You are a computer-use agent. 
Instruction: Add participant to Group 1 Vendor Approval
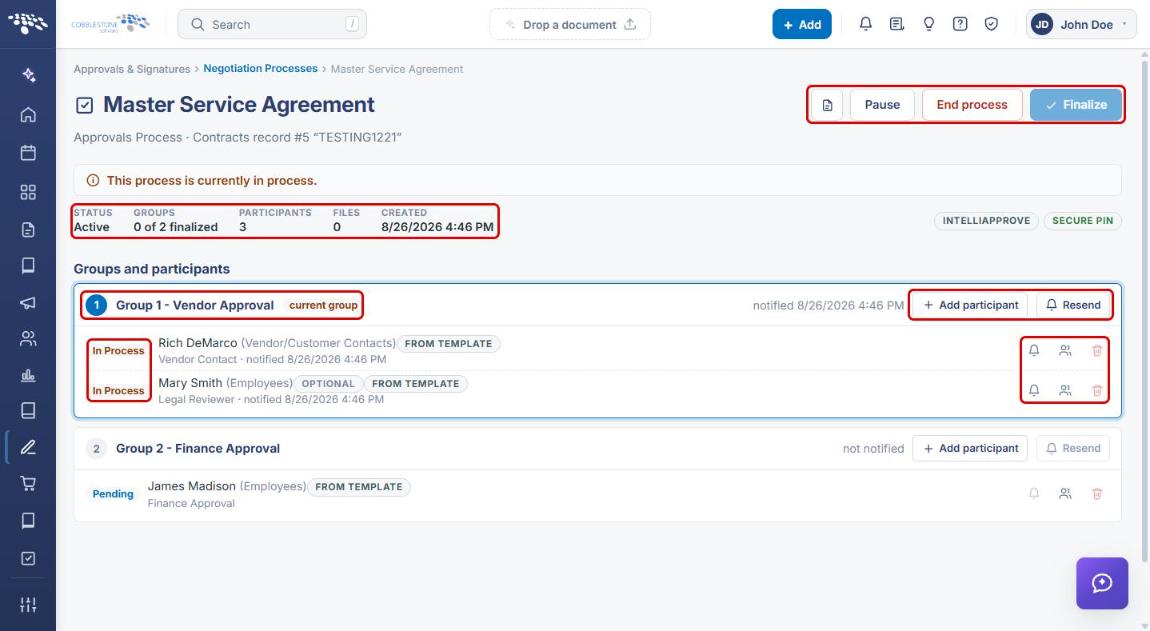970,305
